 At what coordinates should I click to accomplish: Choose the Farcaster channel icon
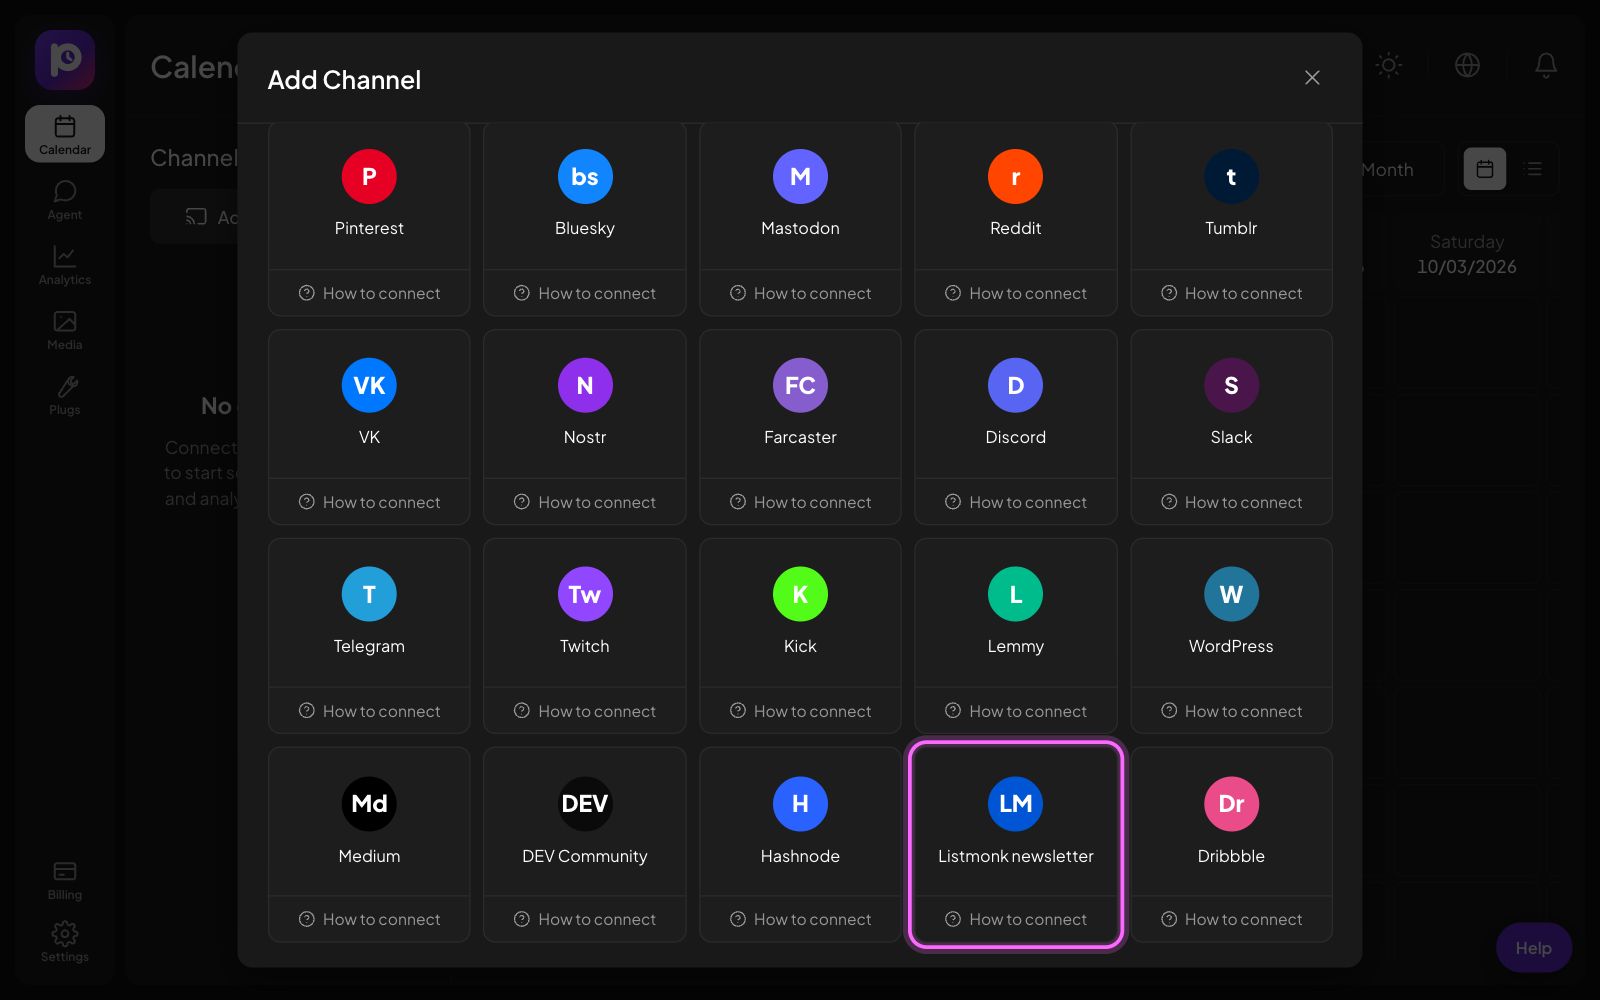coord(800,385)
